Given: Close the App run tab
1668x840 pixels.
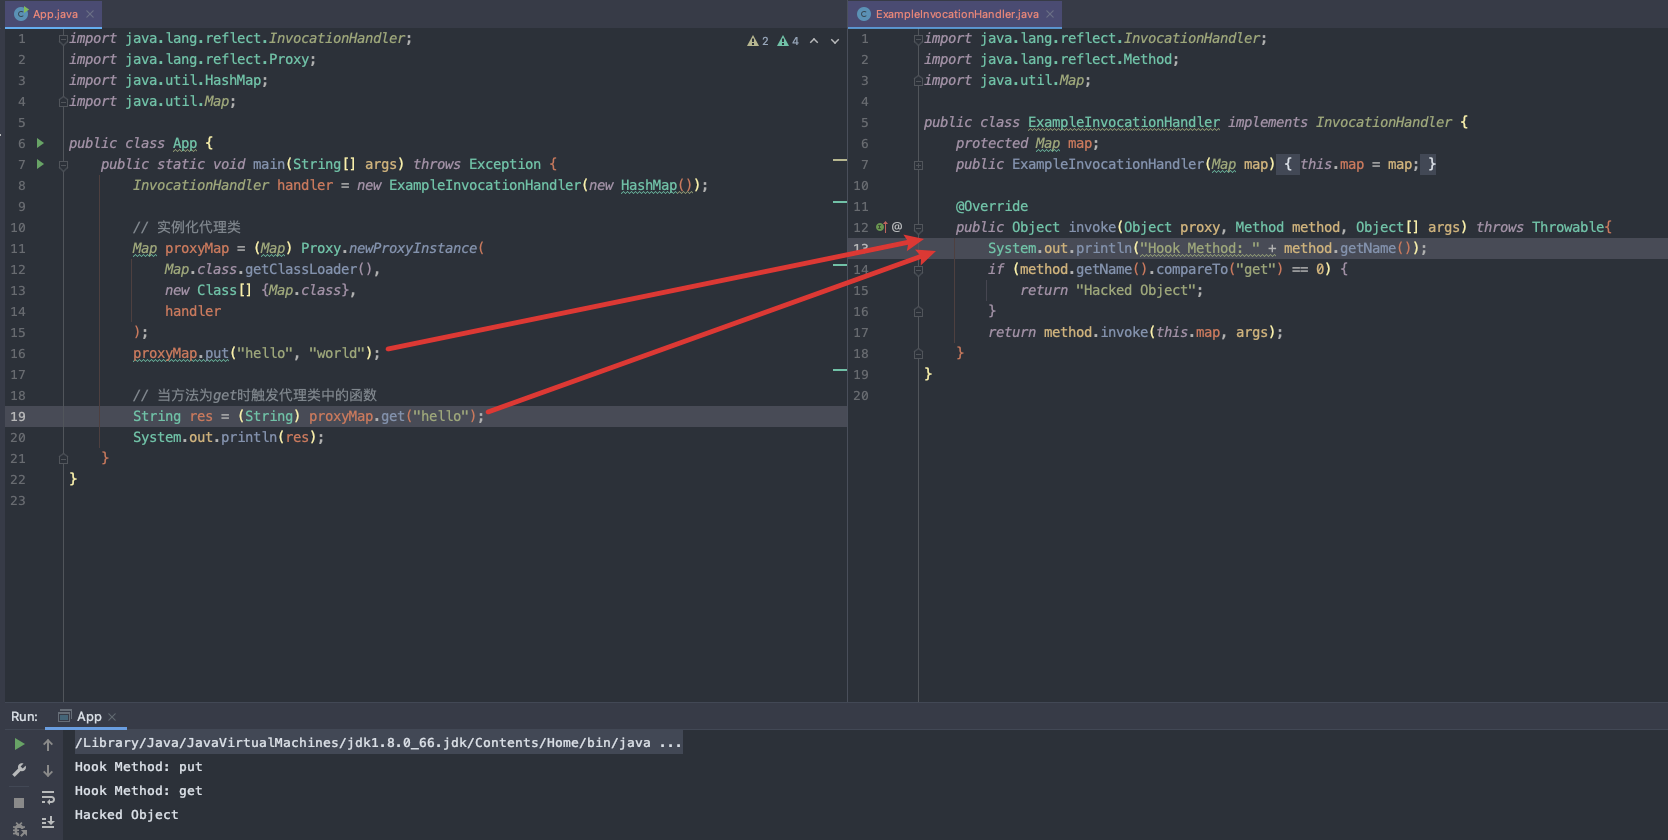Looking at the screenshot, I should 112,717.
